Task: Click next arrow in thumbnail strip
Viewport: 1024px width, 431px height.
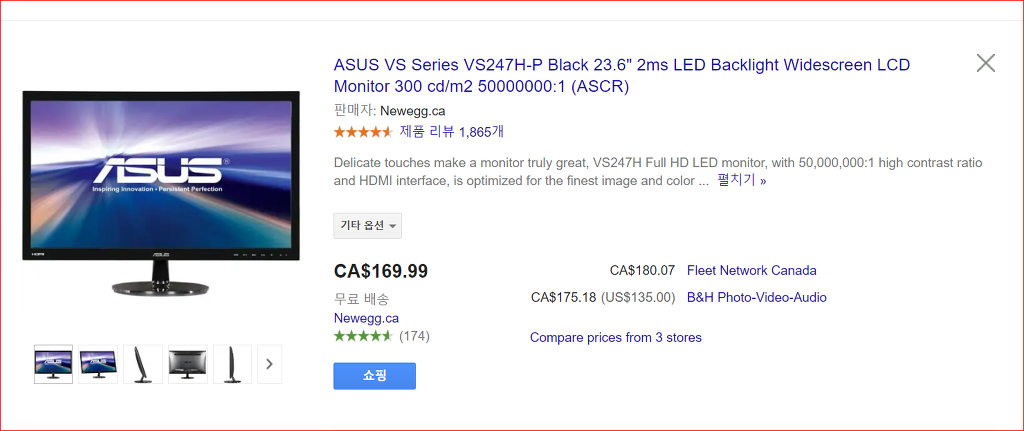Action: pyautogui.click(x=269, y=364)
